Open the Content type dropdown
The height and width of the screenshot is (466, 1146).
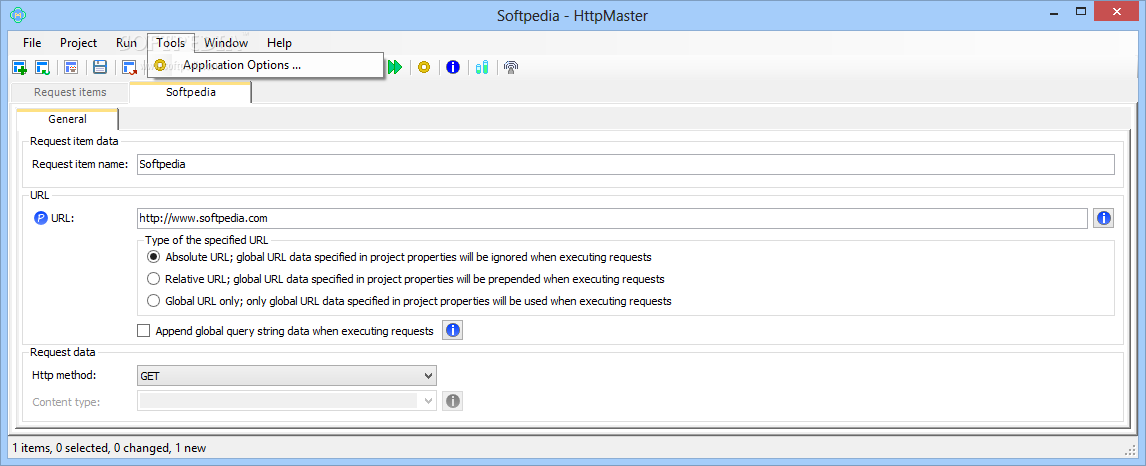[287, 400]
